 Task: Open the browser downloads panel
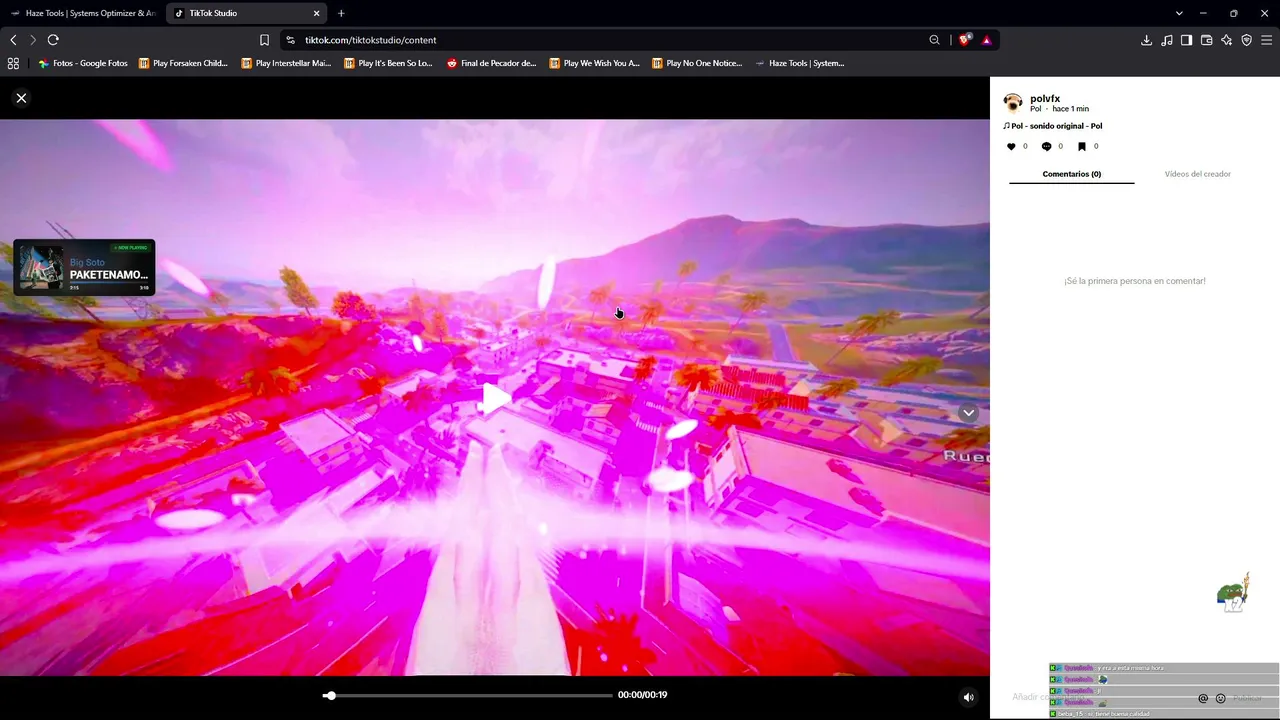tap(1146, 40)
